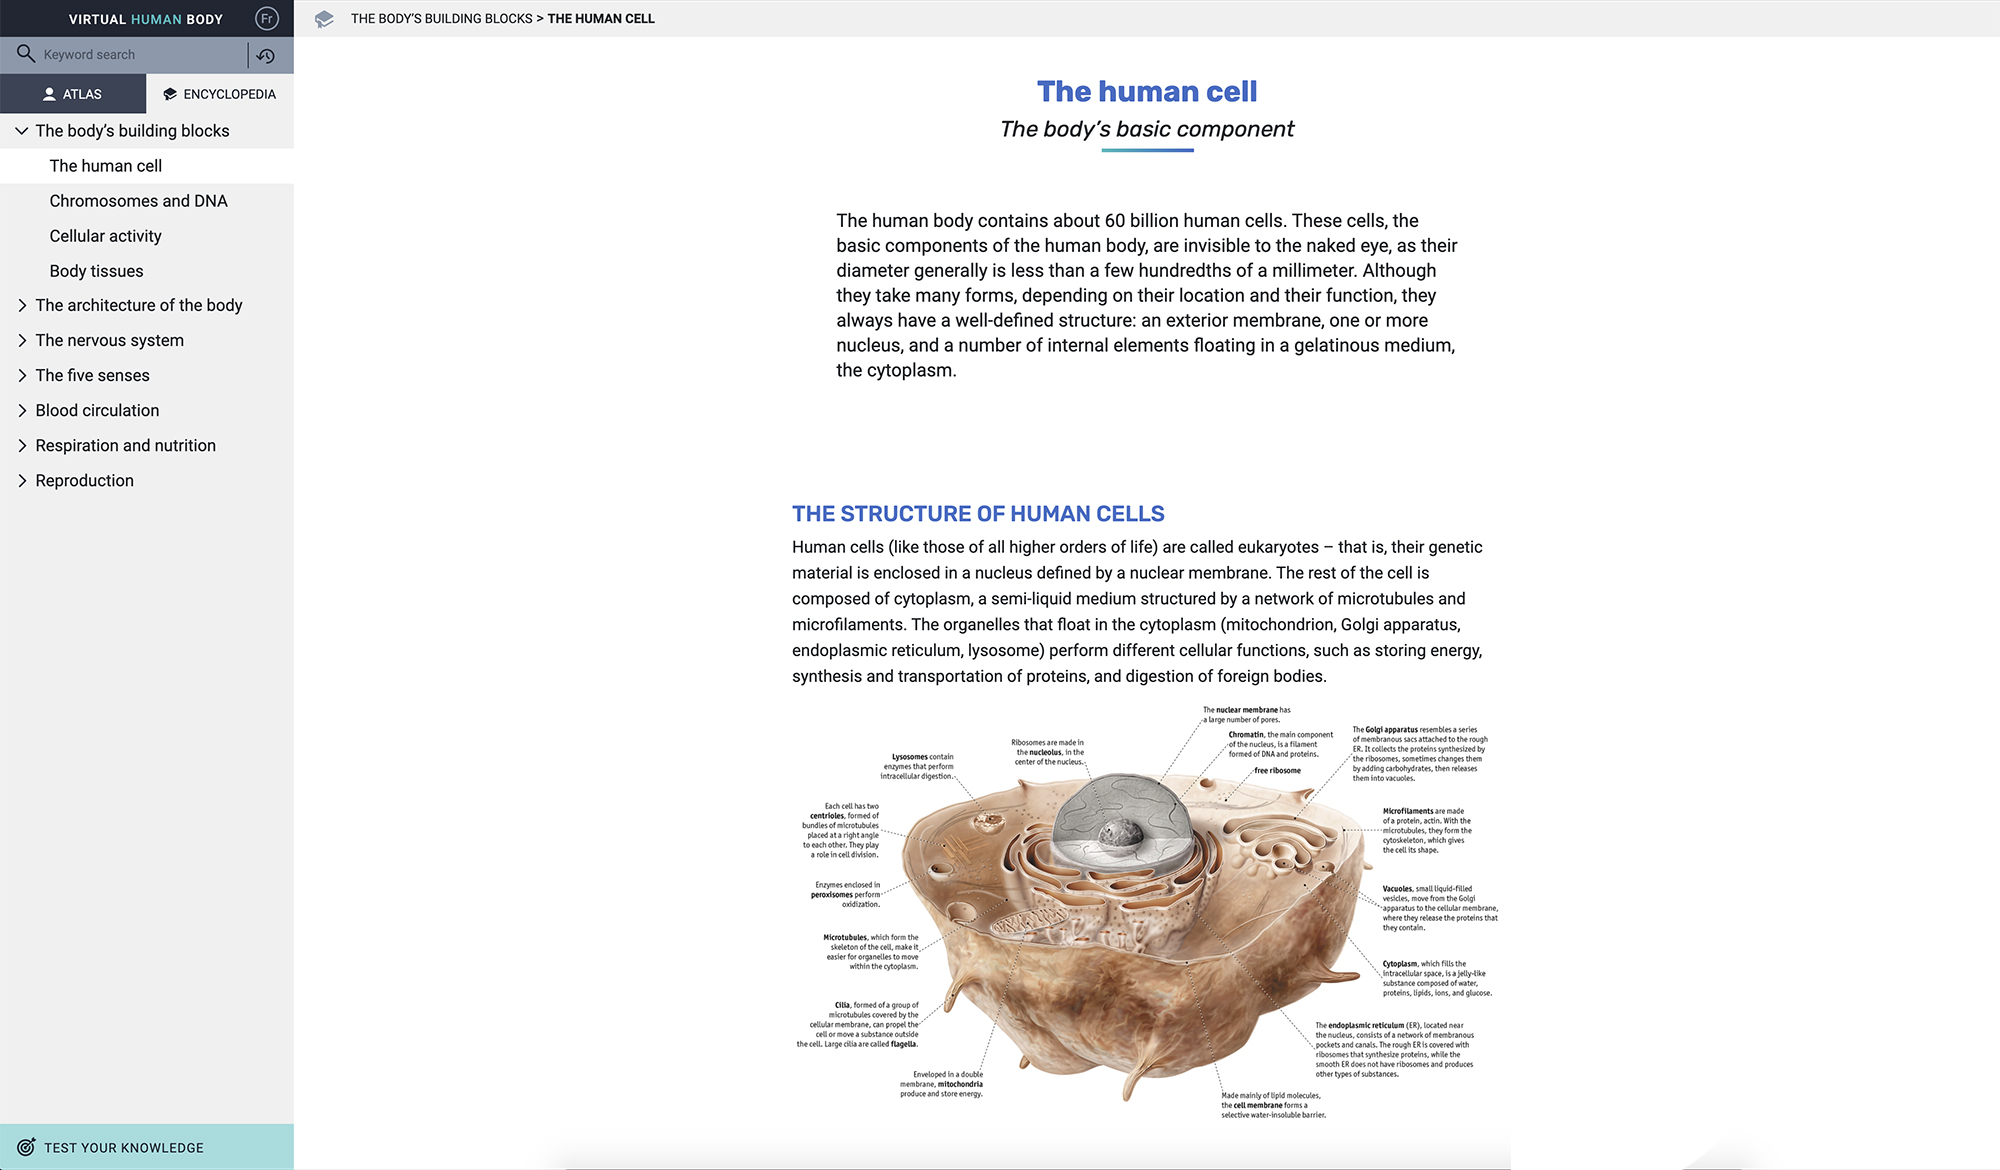Image resolution: width=2000 pixels, height=1170 pixels.
Task: Select The human cell sidebar entry
Action: click(106, 165)
